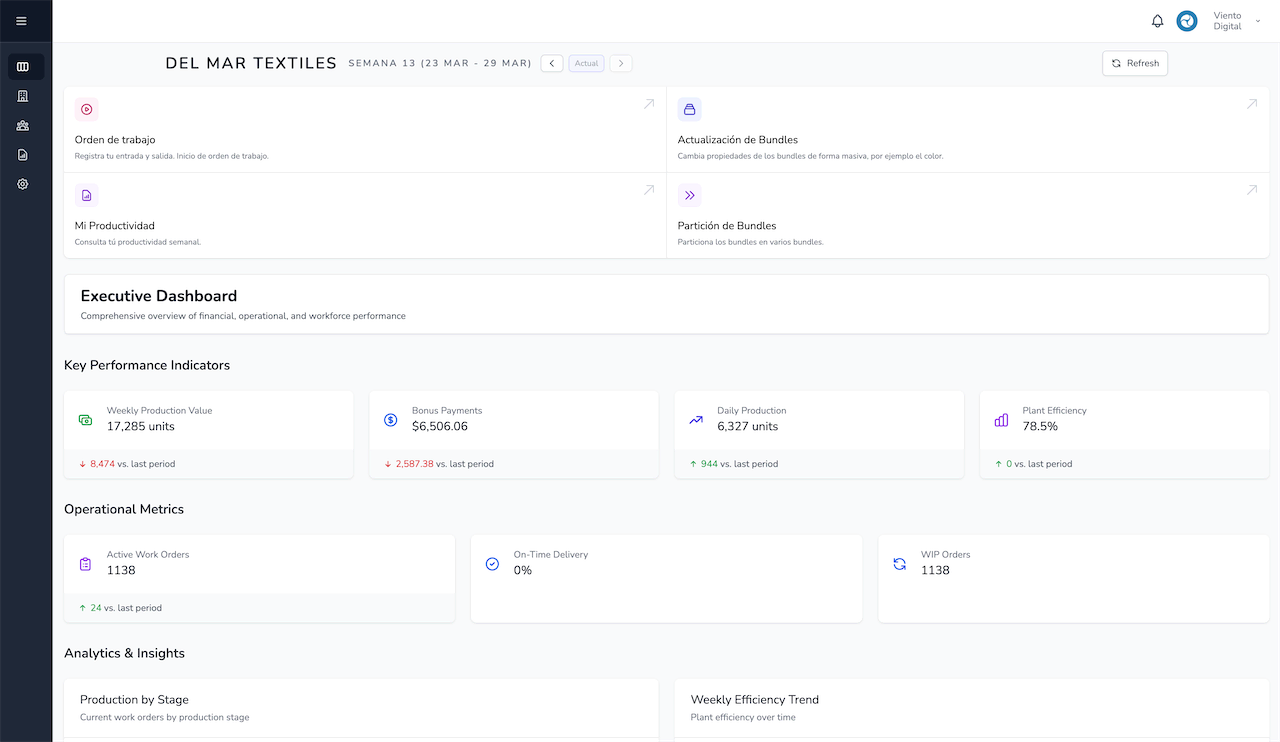Image resolution: width=1280 pixels, height=742 pixels.
Task: Open the building icon in sidebar
Action: [23, 96]
